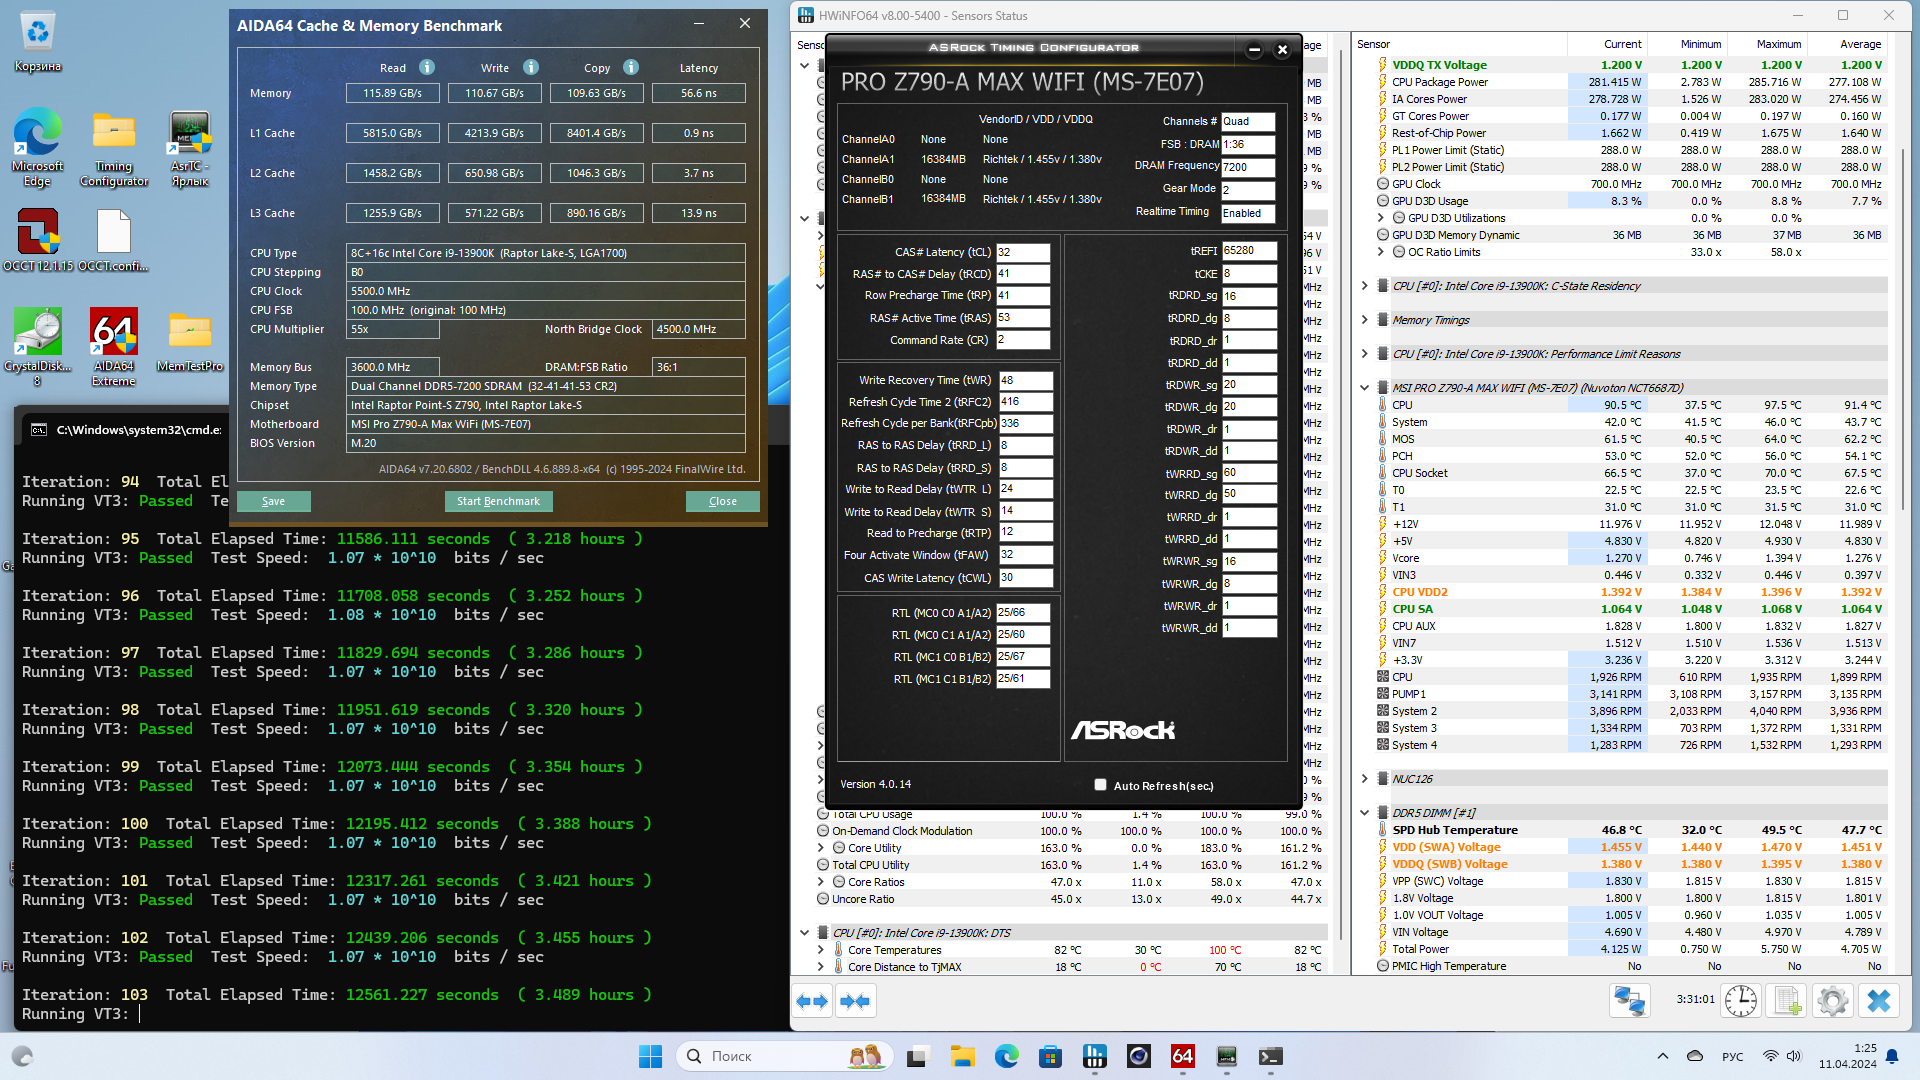Reset the HWiNFO elapsed time clock icon

point(1741,1000)
